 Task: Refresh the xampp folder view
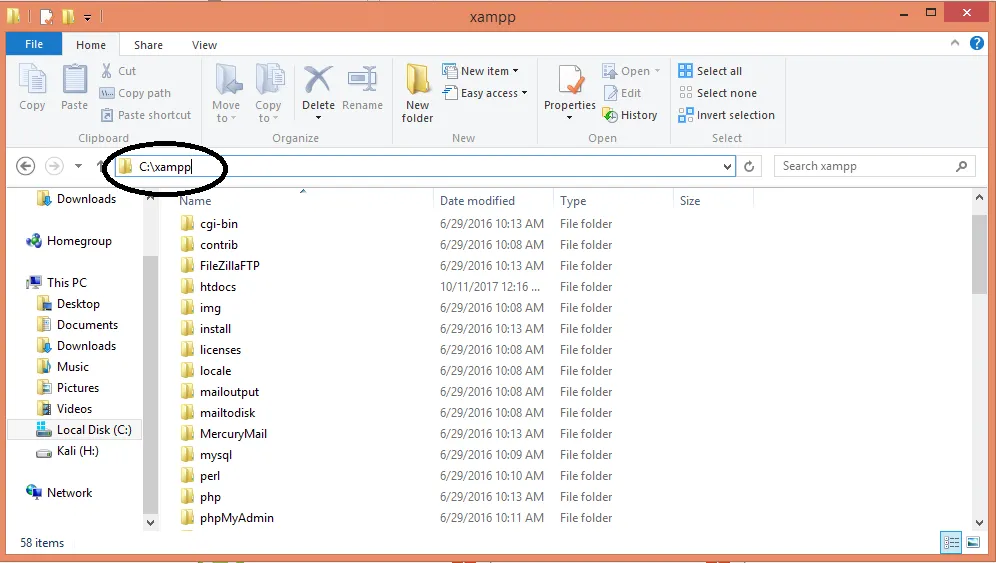click(749, 166)
